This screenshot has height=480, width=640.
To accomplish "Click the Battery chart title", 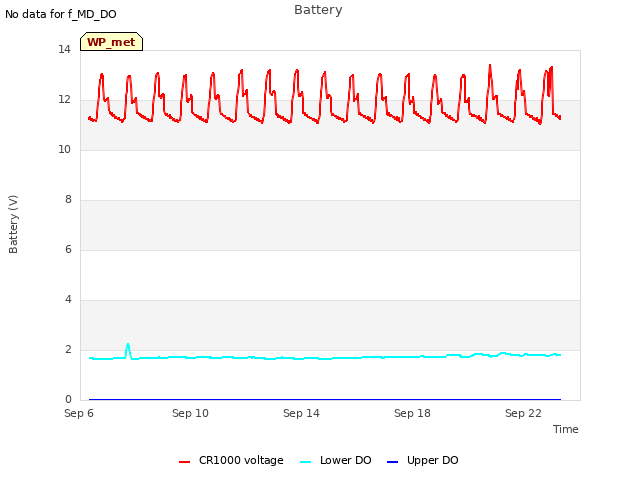I will [318, 10].
